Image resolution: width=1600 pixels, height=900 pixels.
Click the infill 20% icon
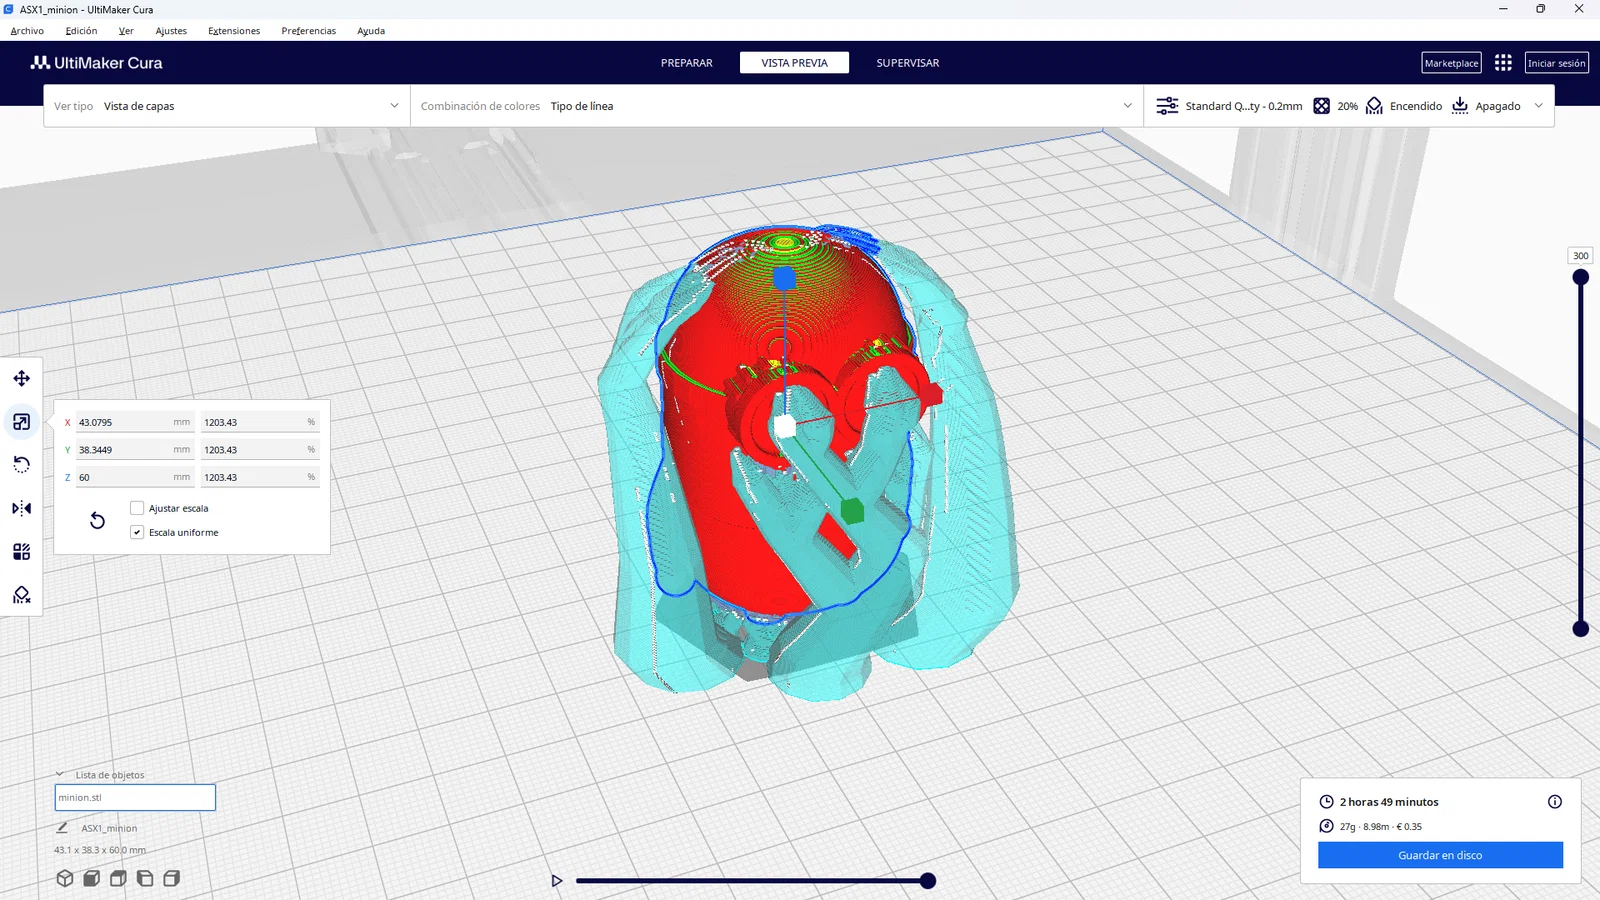(x=1321, y=106)
